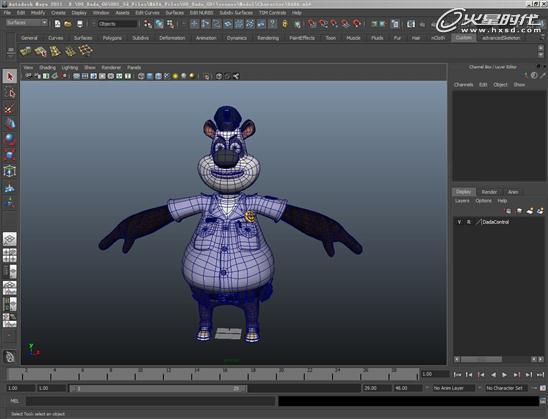Choose the Paint Selection brush tool
The height and width of the screenshot is (419, 548).
pyautogui.click(x=10, y=109)
